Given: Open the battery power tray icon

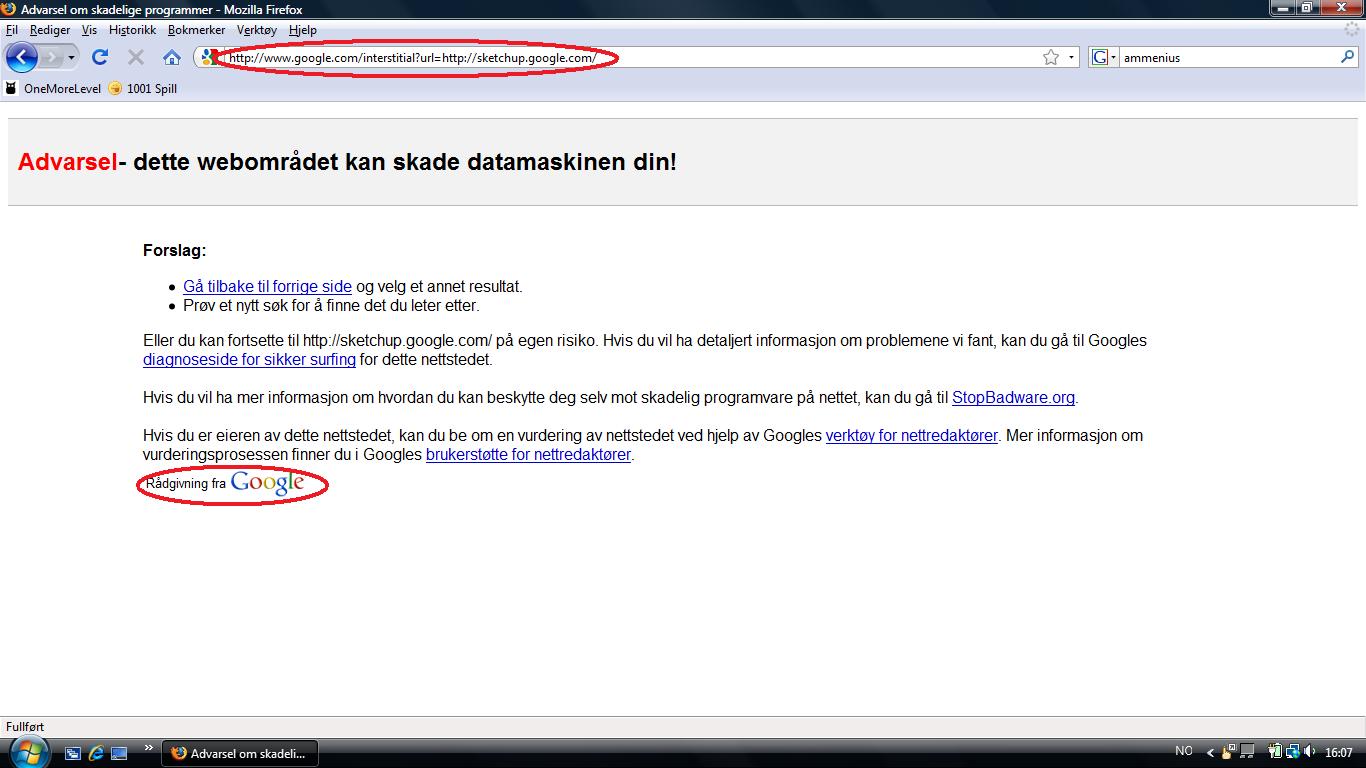Looking at the screenshot, I should point(1275,751).
